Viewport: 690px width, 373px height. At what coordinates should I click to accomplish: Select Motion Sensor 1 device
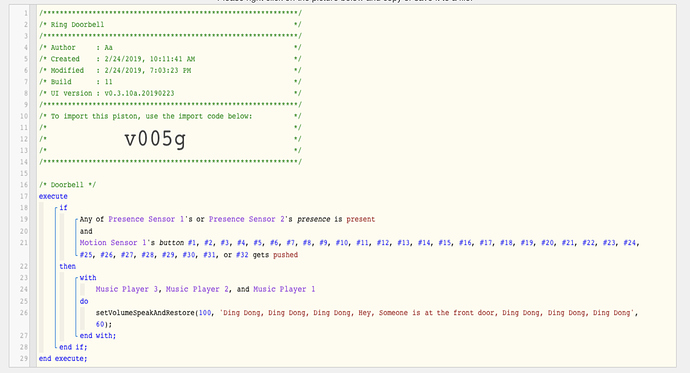tap(113, 242)
